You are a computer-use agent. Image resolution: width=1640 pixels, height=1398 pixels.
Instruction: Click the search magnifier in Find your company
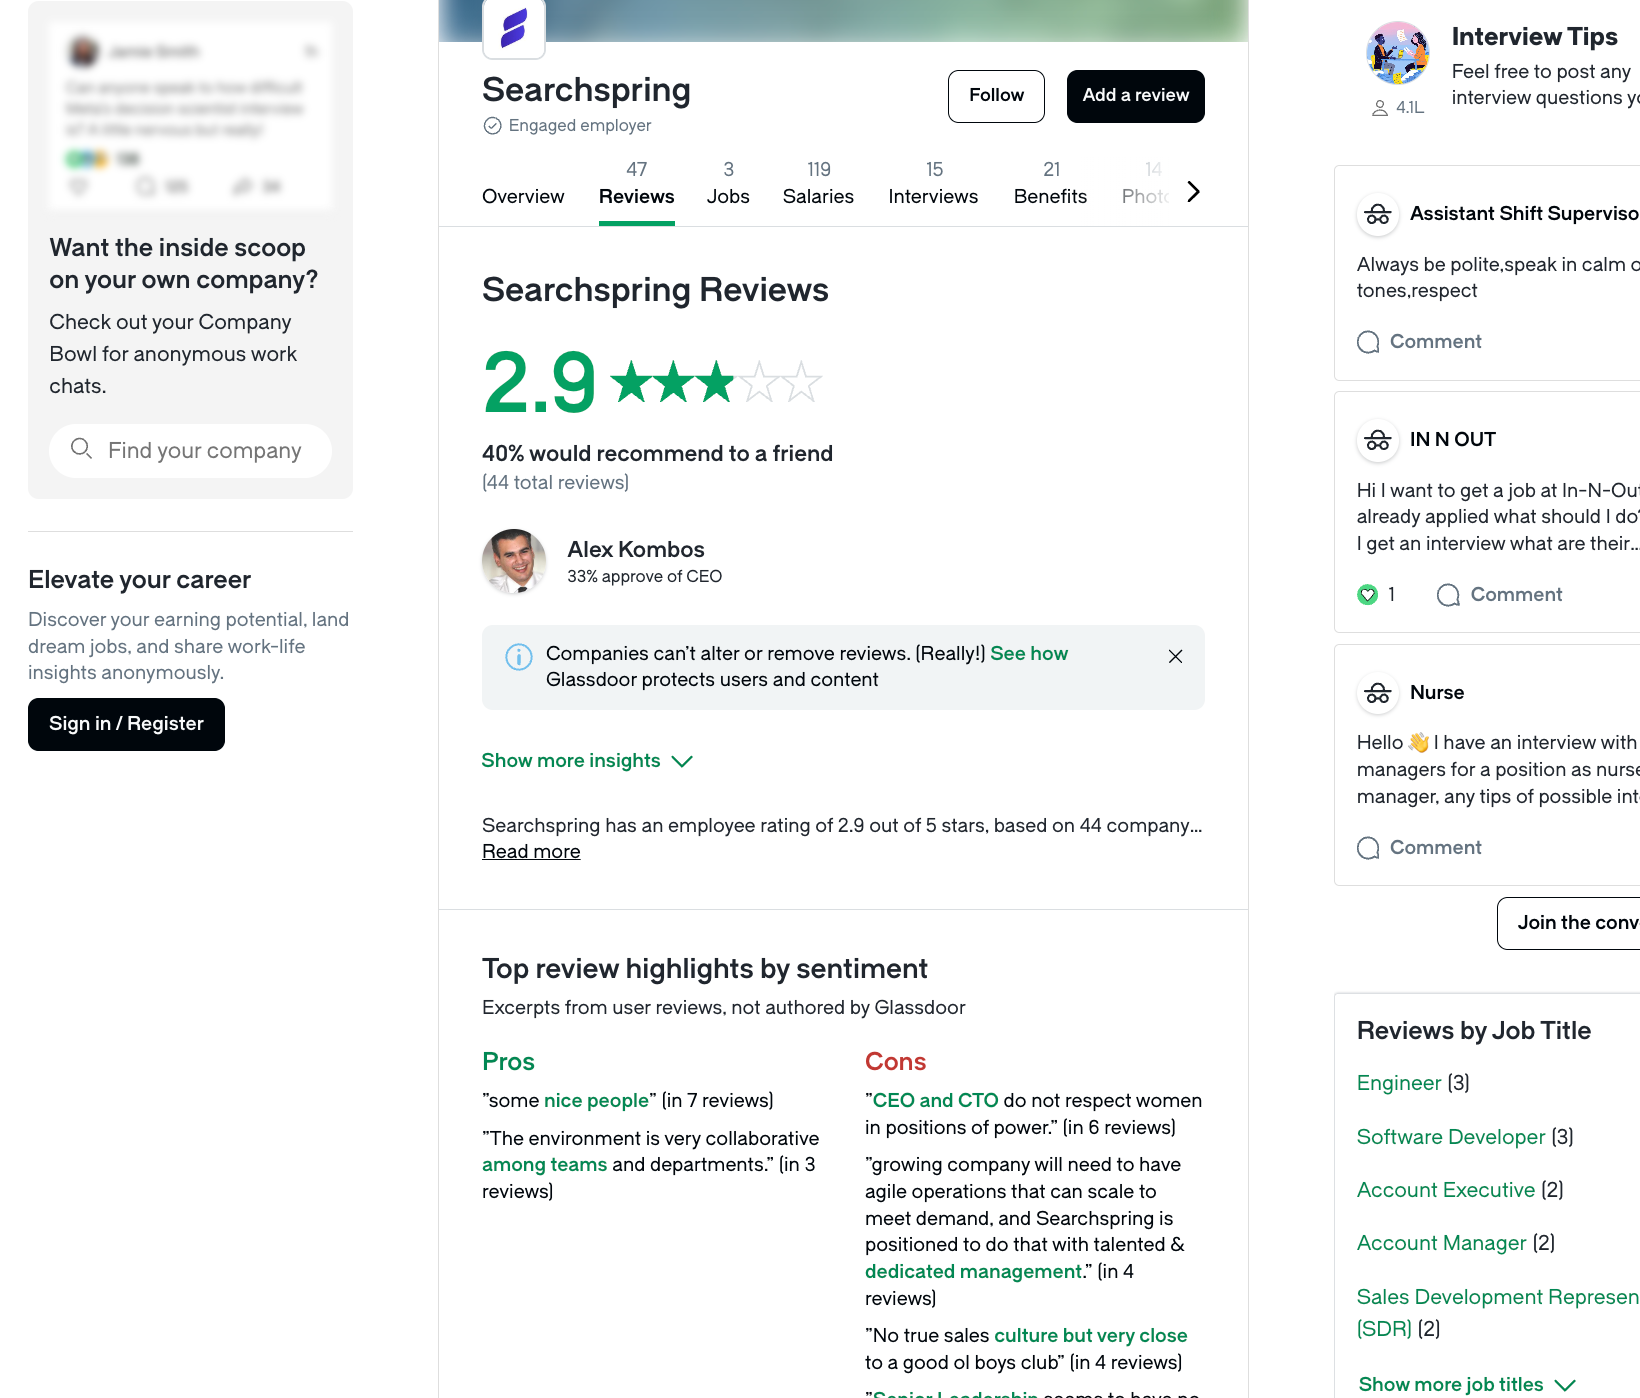[x=81, y=450]
